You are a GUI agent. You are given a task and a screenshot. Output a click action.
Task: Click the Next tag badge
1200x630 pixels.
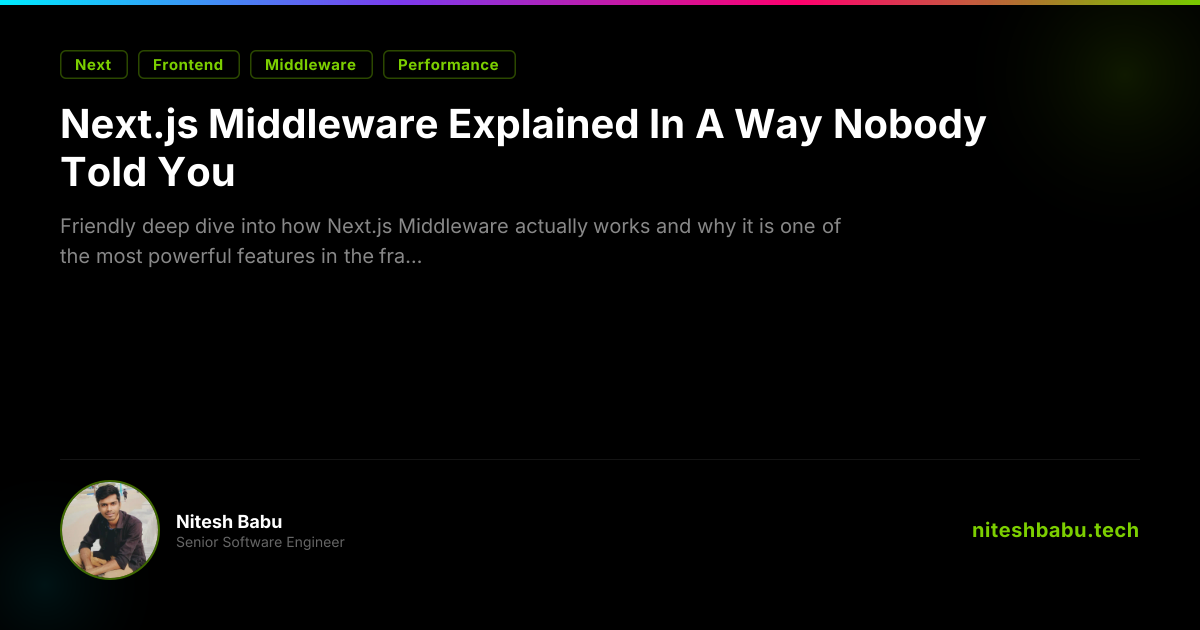(x=93, y=65)
